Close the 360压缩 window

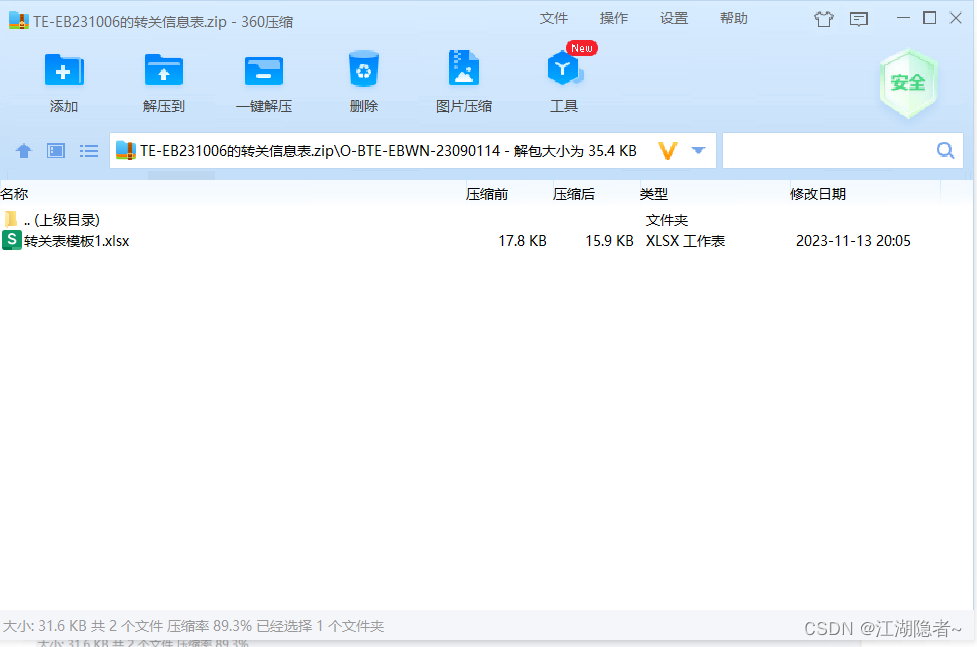(956, 18)
